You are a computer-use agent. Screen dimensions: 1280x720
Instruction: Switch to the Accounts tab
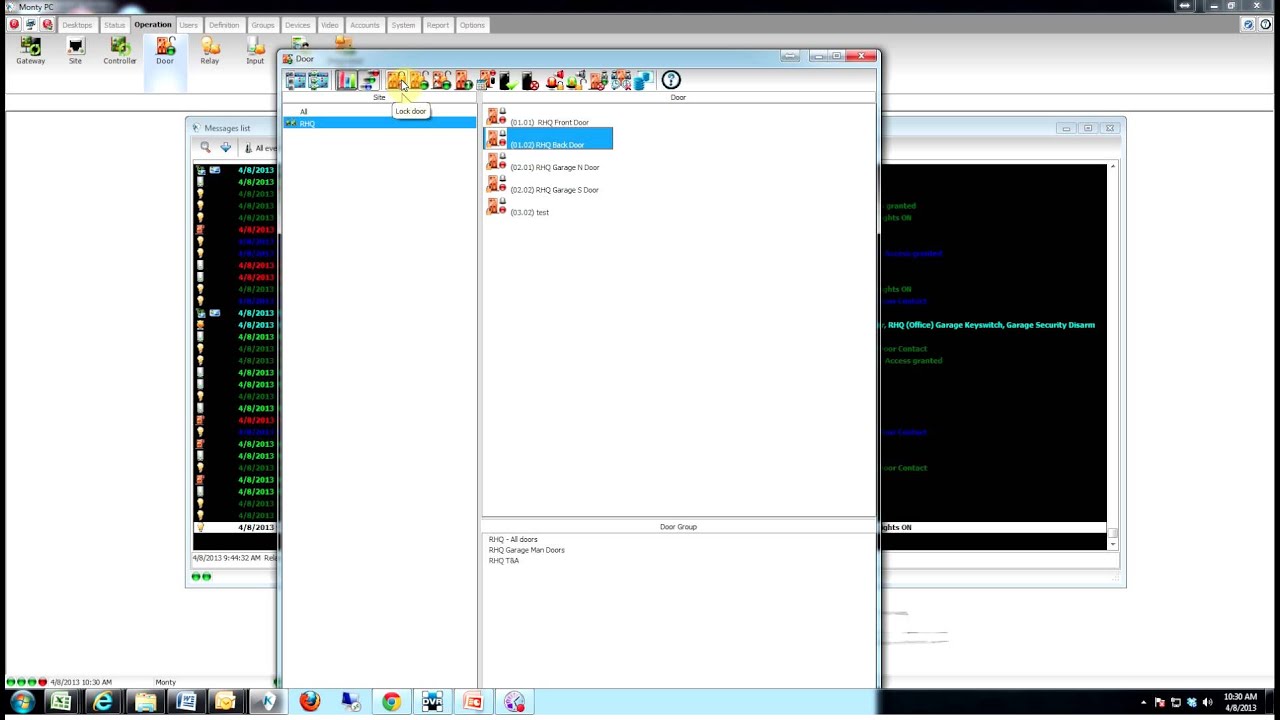[x=365, y=25]
